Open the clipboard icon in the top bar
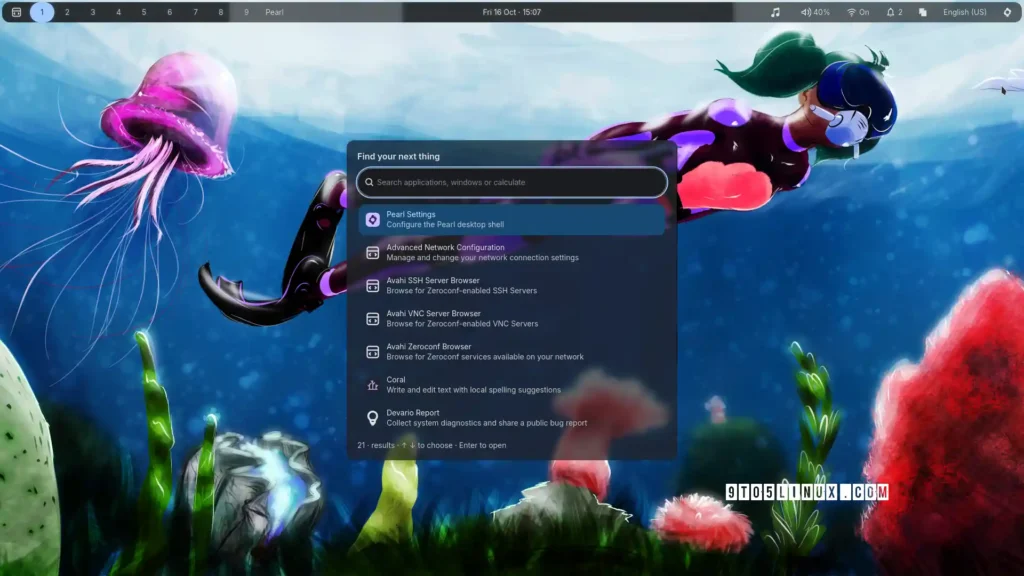 923,12
